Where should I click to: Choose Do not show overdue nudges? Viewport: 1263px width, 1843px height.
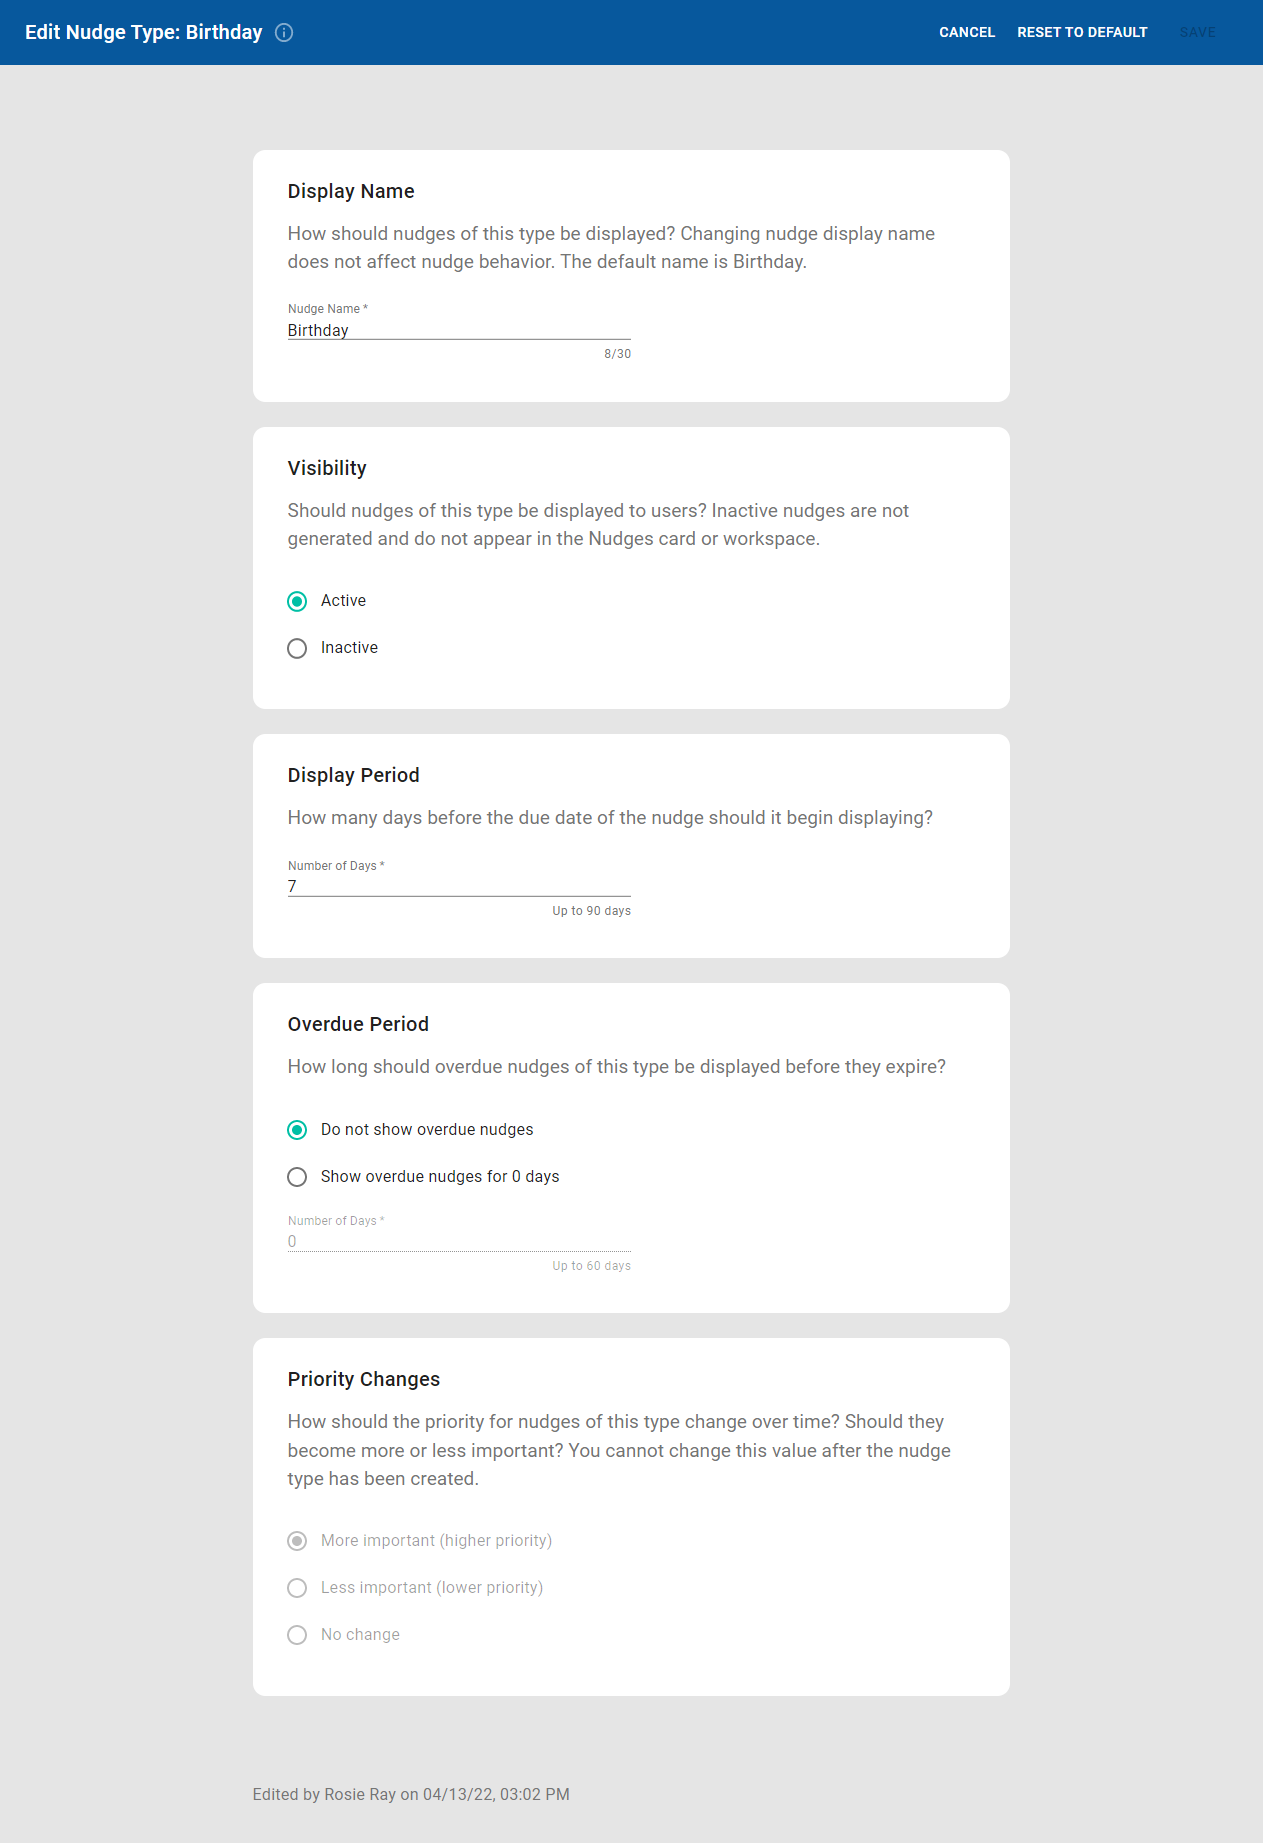coord(297,1130)
